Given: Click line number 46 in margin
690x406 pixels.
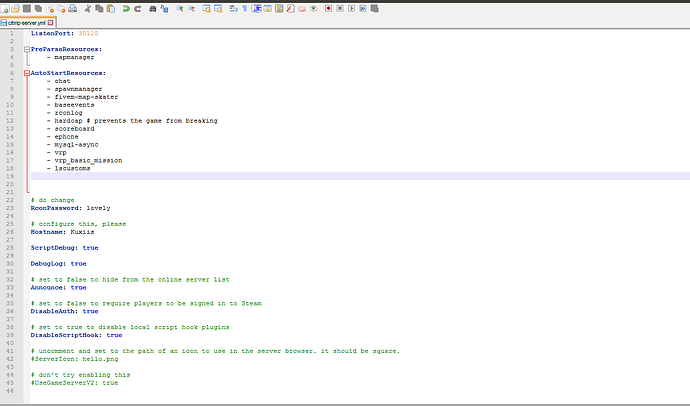Looking at the screenshot, I should coord(10,391).
